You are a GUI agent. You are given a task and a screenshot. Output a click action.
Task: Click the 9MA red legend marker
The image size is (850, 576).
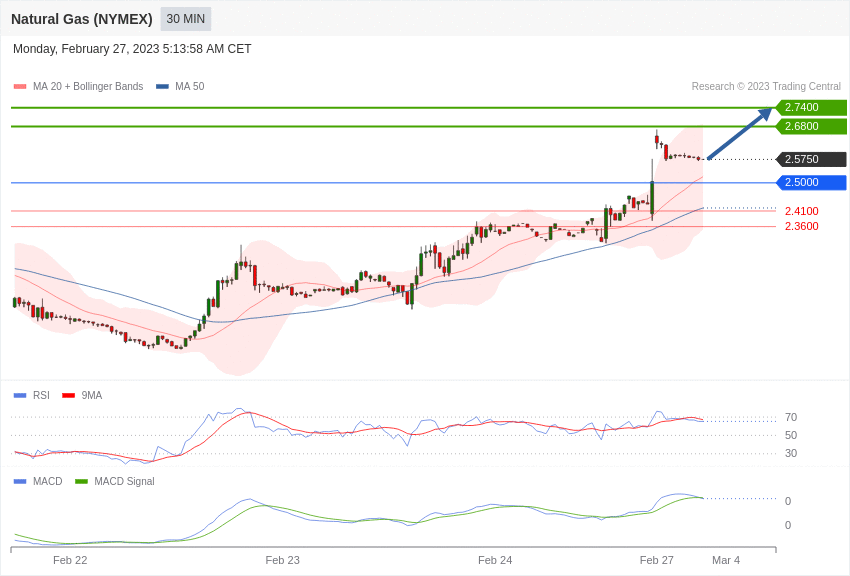(68, 395)
